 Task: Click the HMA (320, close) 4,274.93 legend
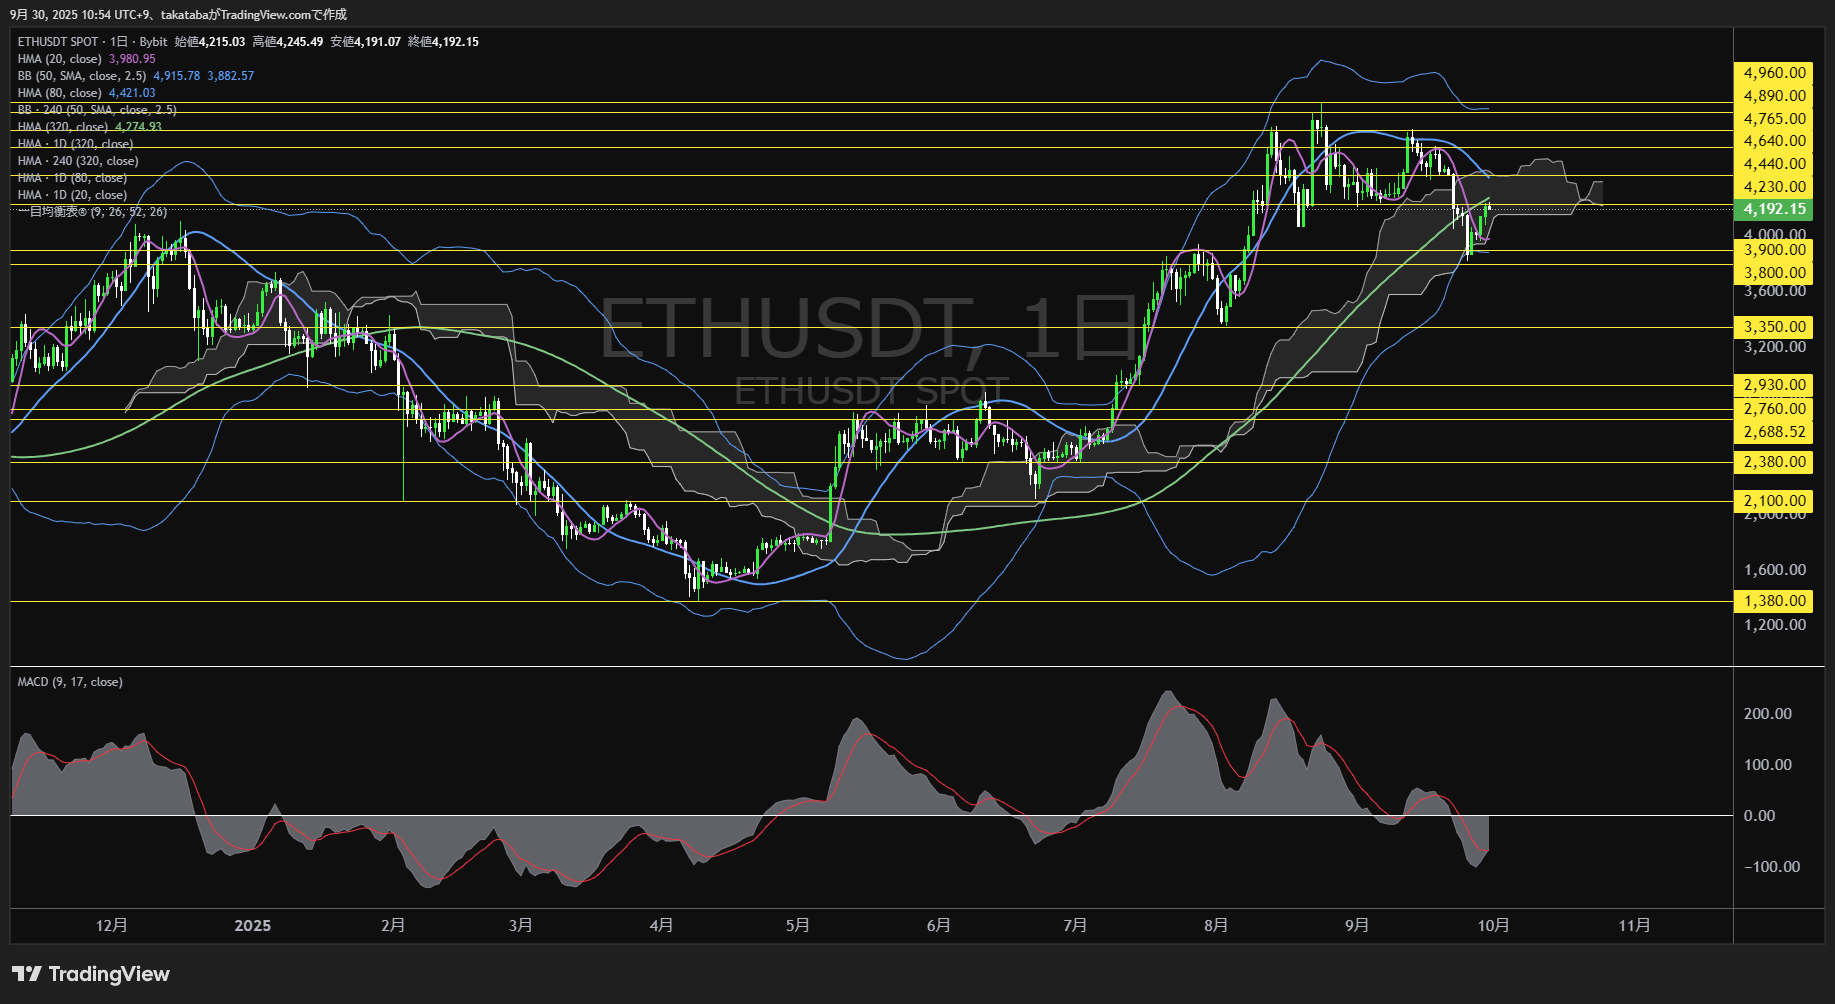[x=90, y=127]
